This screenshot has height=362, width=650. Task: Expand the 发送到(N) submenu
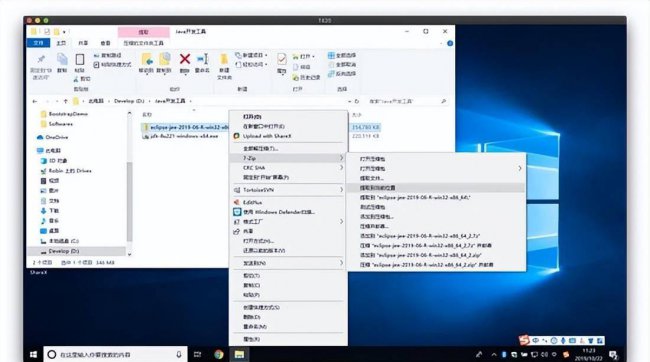coord(341,263)
